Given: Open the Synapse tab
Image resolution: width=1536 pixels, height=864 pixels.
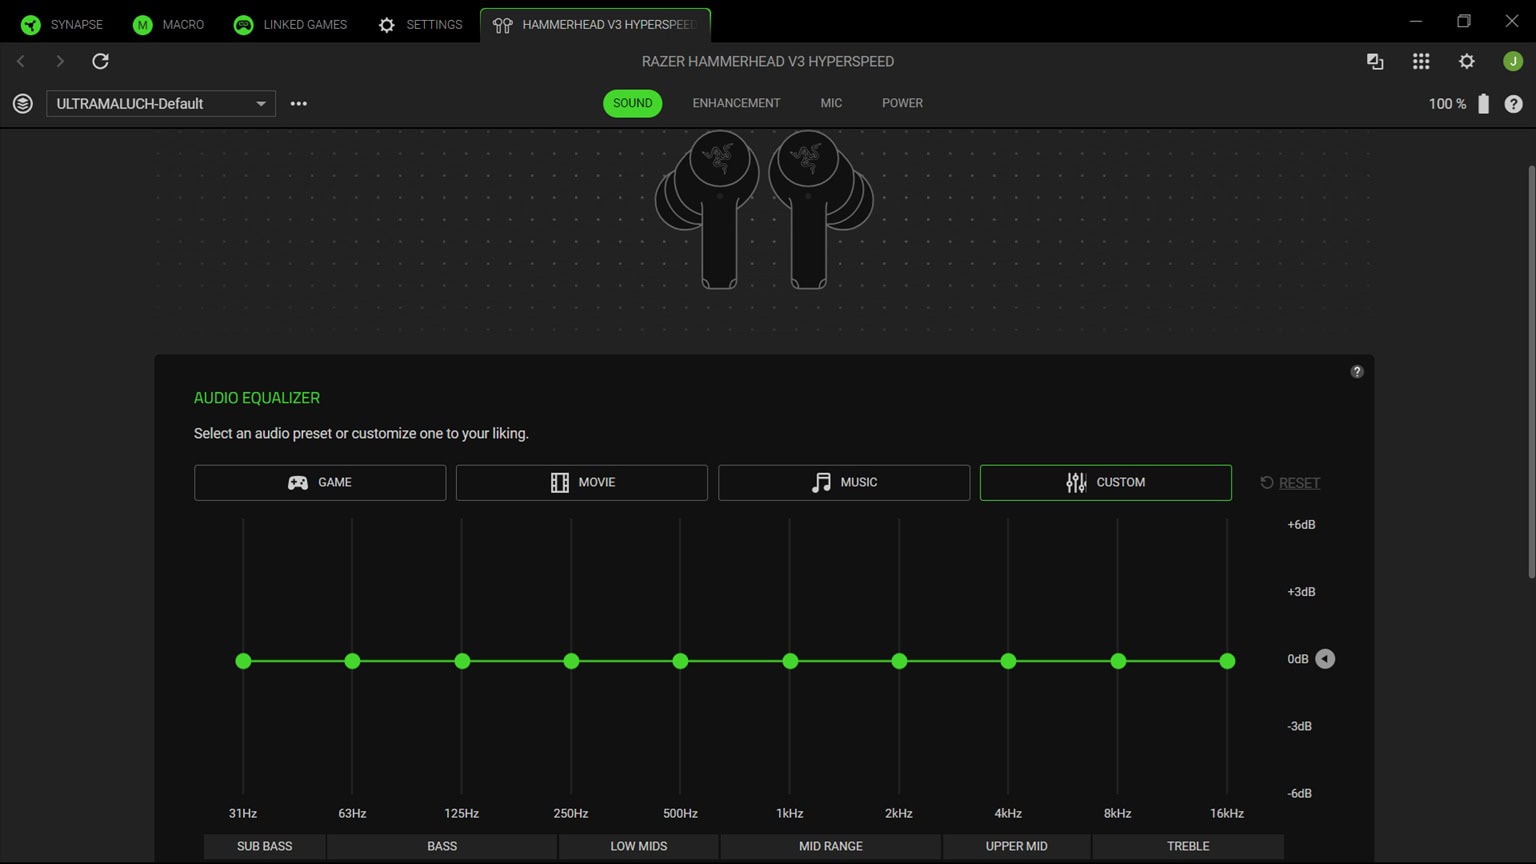Looking at the screenshot, I should (62, 24).
